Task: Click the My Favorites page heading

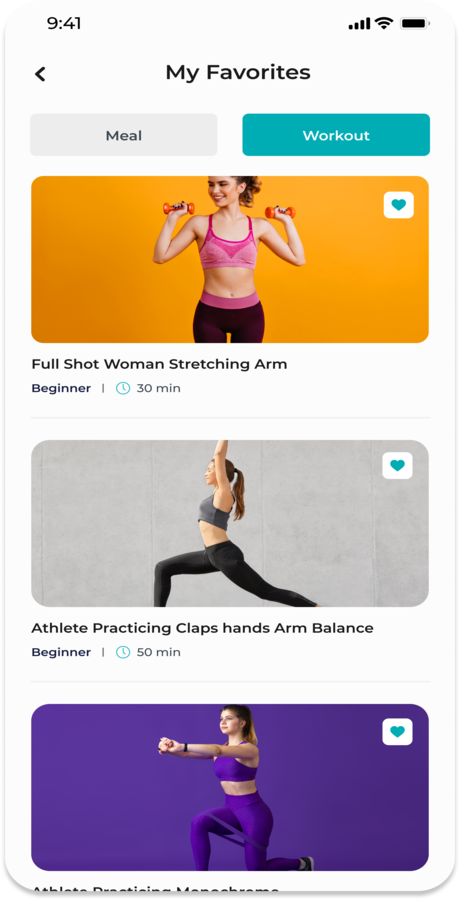Action: (238, 73)
